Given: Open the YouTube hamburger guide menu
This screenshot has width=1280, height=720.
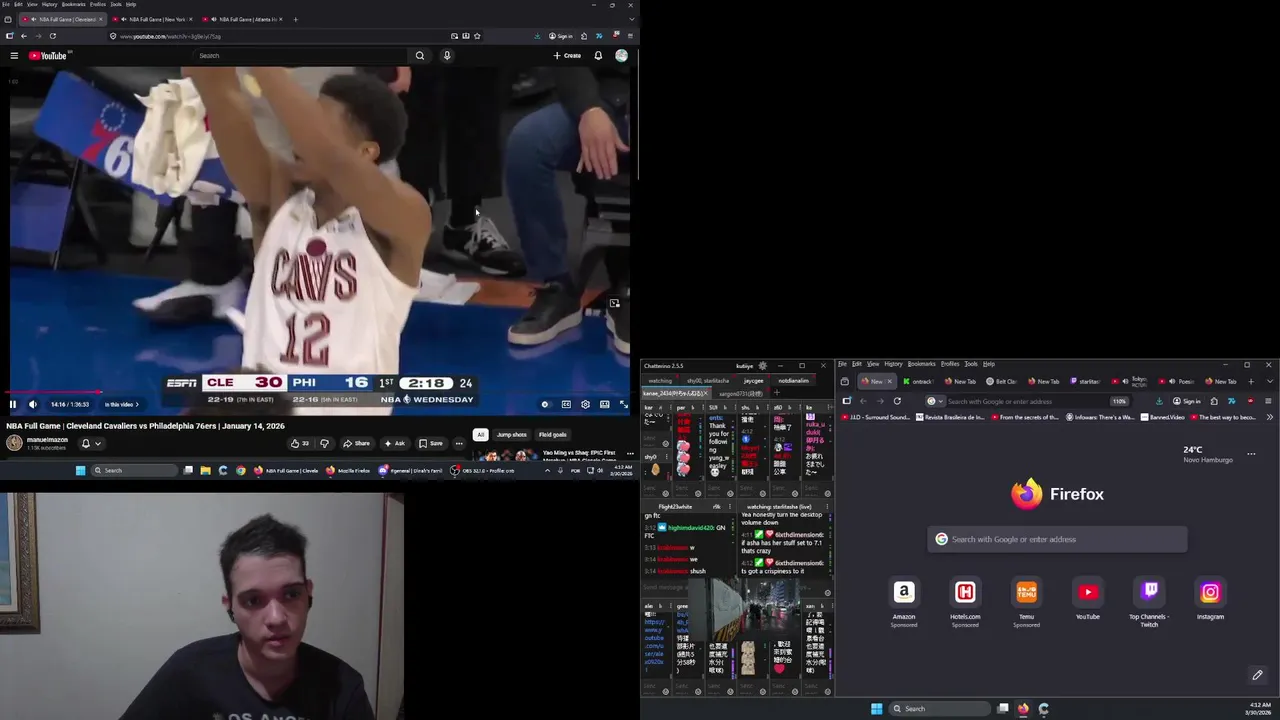Looking at the screenshot, I should pos(14,55).
